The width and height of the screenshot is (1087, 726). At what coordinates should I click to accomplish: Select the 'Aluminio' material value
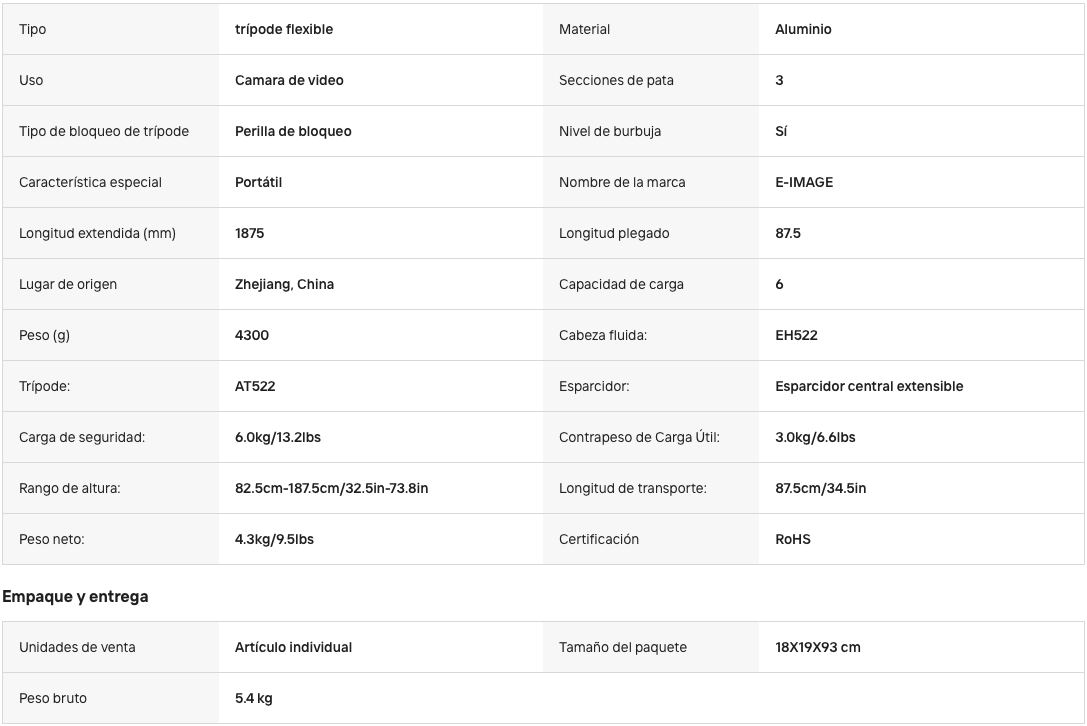point(803,29)
